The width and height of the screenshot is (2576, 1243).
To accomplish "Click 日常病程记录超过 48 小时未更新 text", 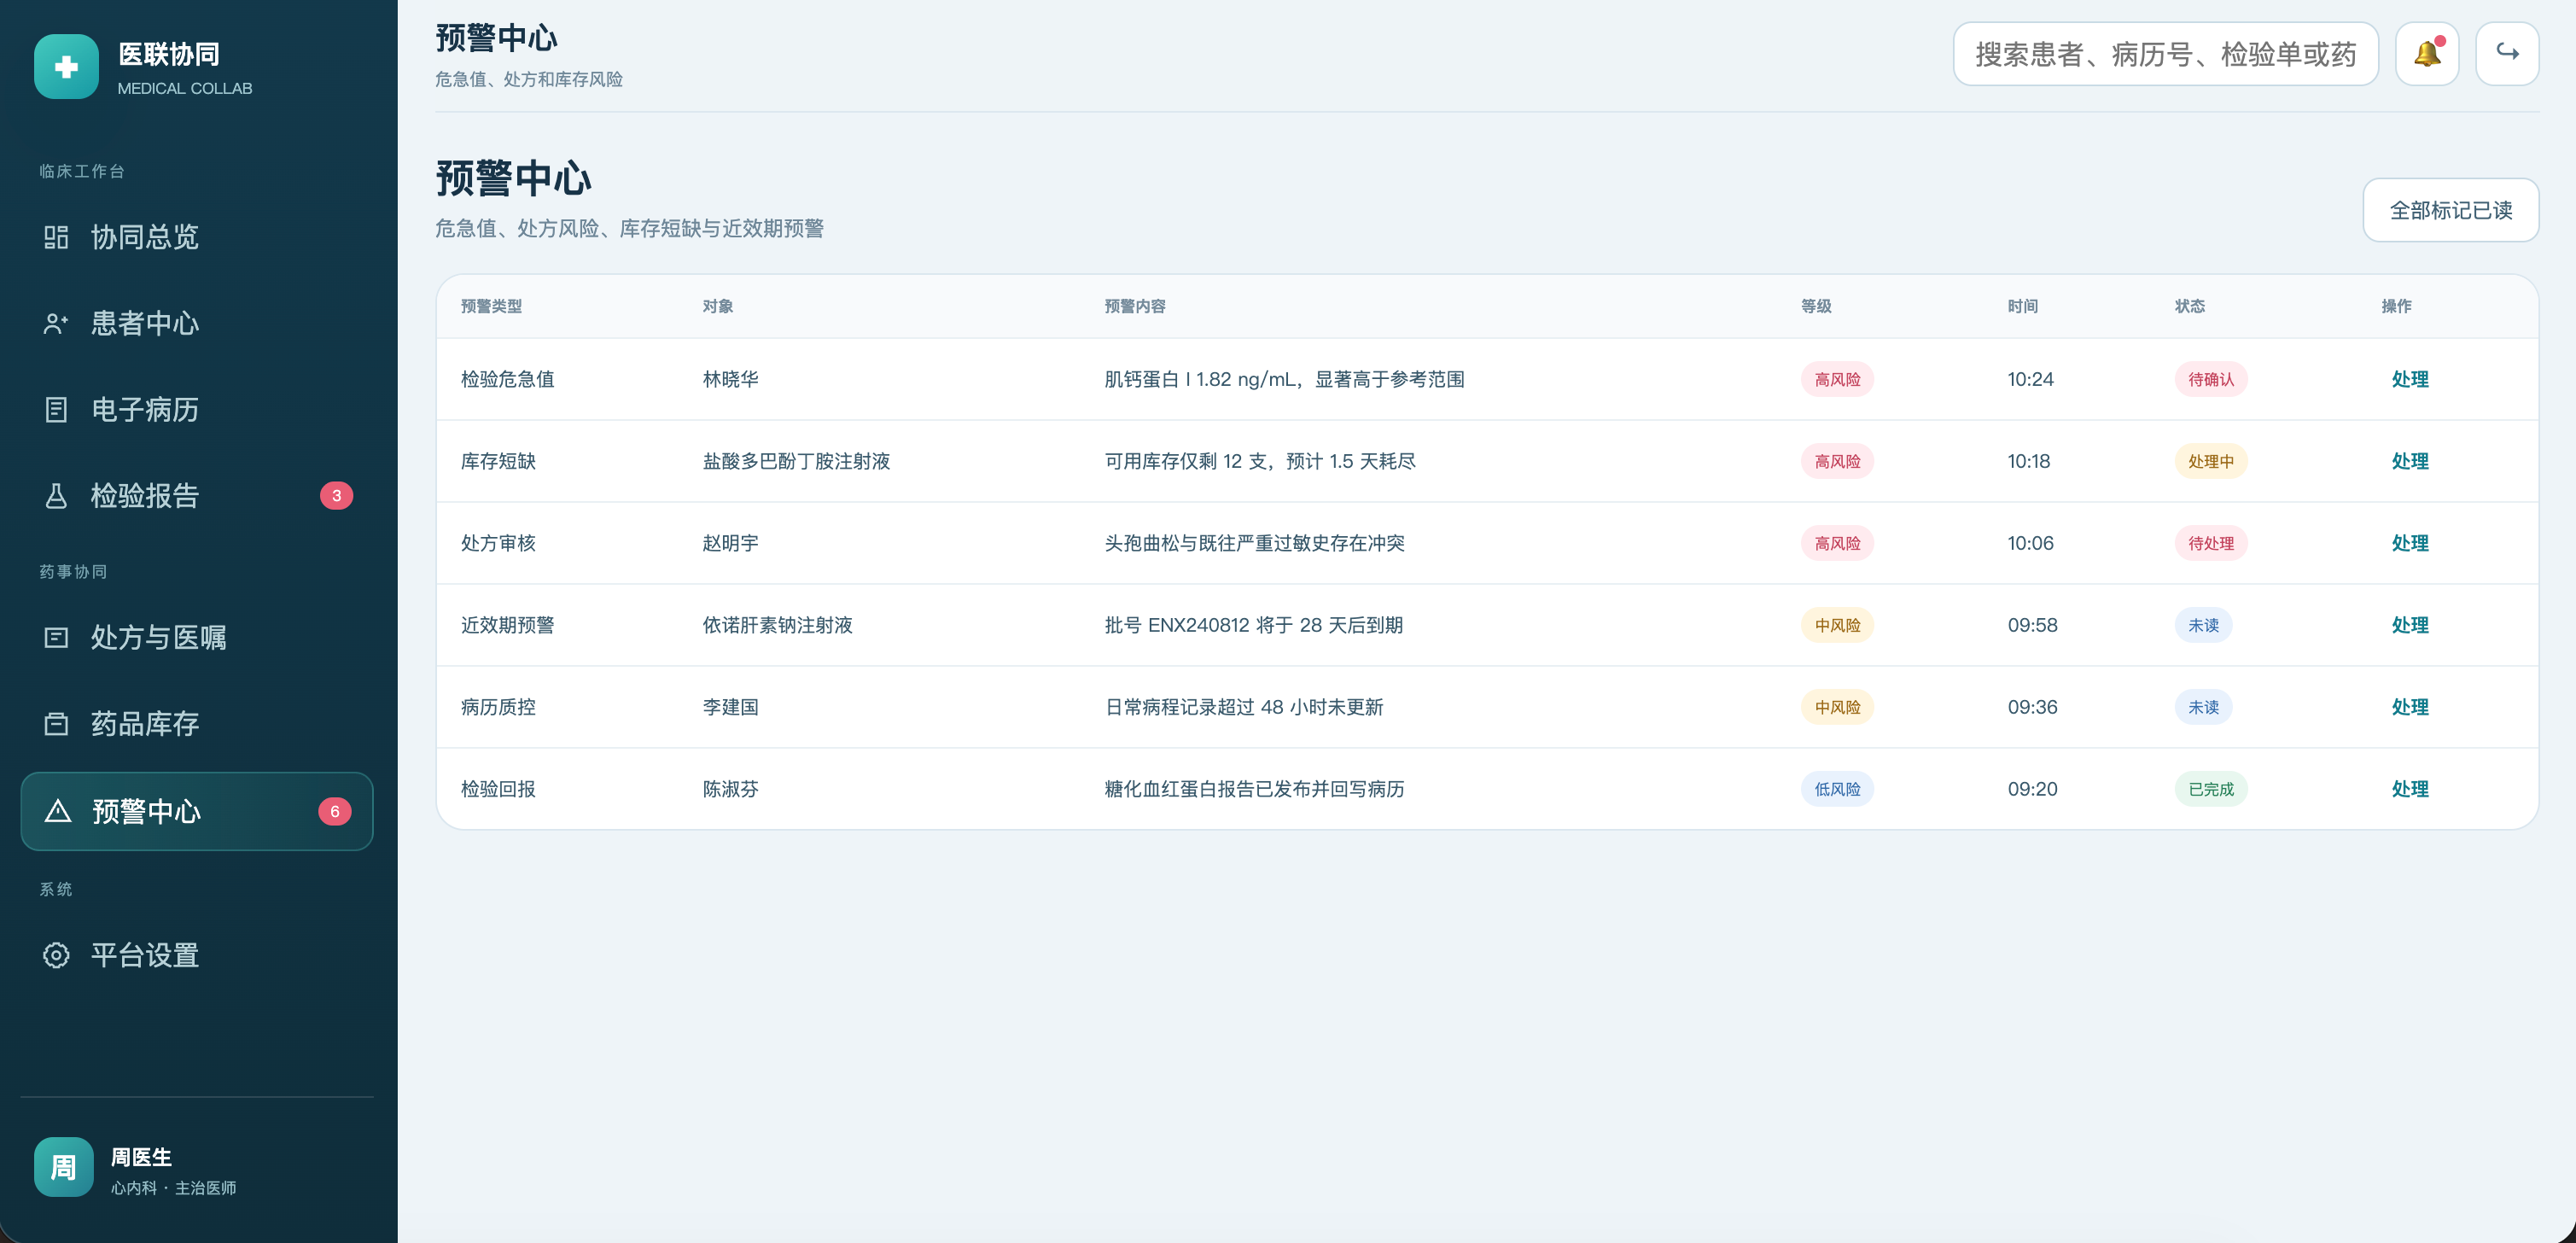I will click(x=1243, y=707).
